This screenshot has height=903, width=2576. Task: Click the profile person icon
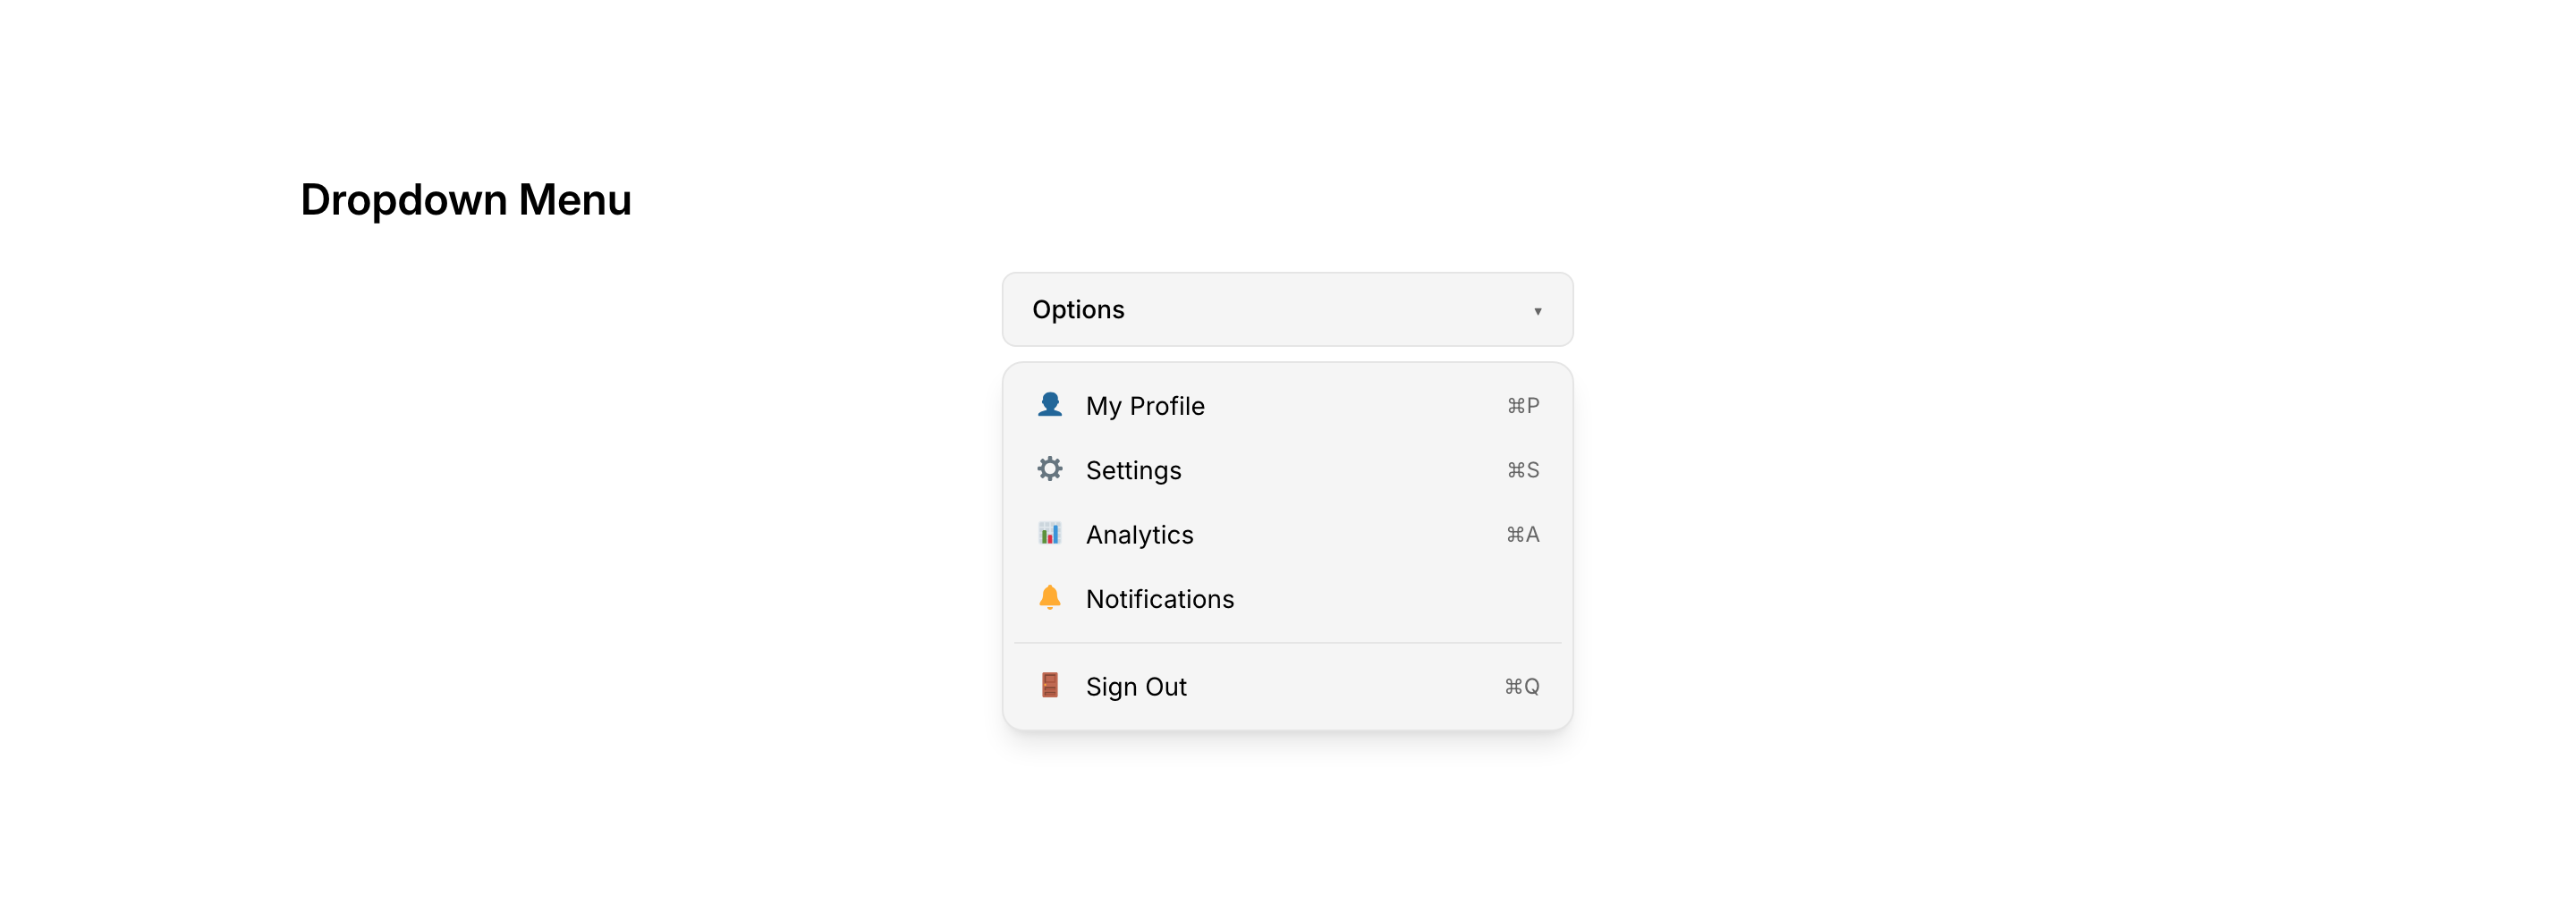click(x=1049, y=405)
